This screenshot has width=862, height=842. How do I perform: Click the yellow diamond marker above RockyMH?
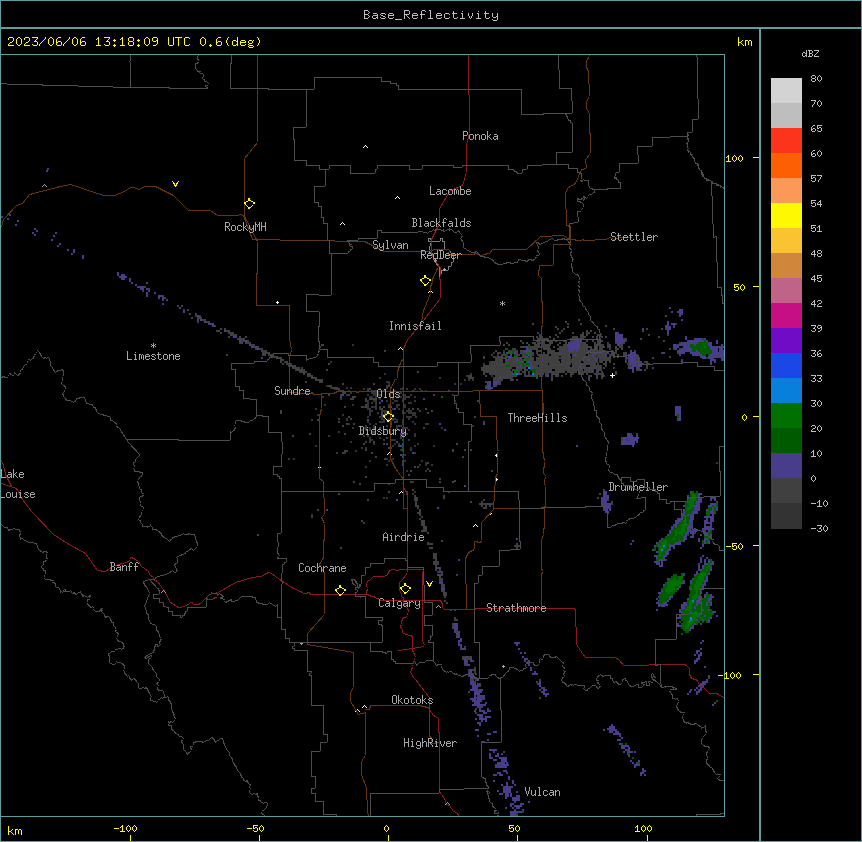click(249, 203)
